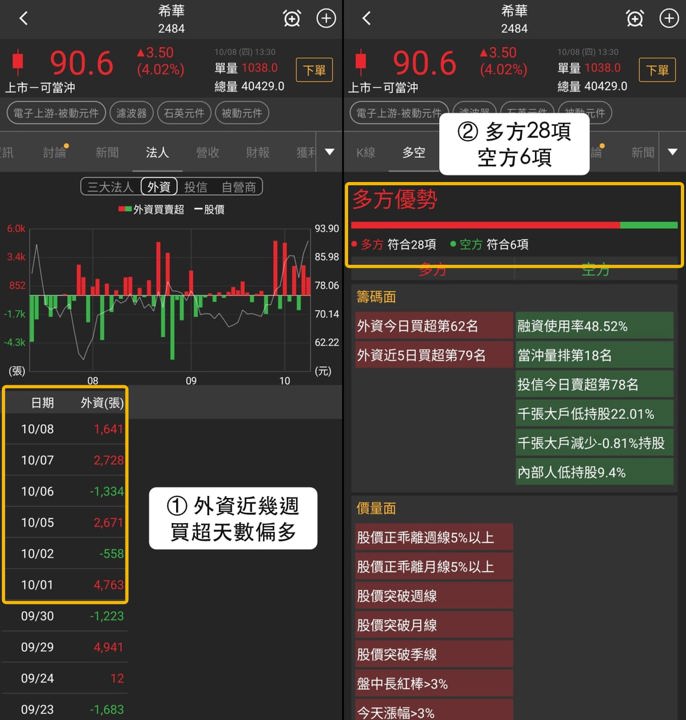
Task: Tap candlestick icon in right panel
Action: click(x=361, y=62)
